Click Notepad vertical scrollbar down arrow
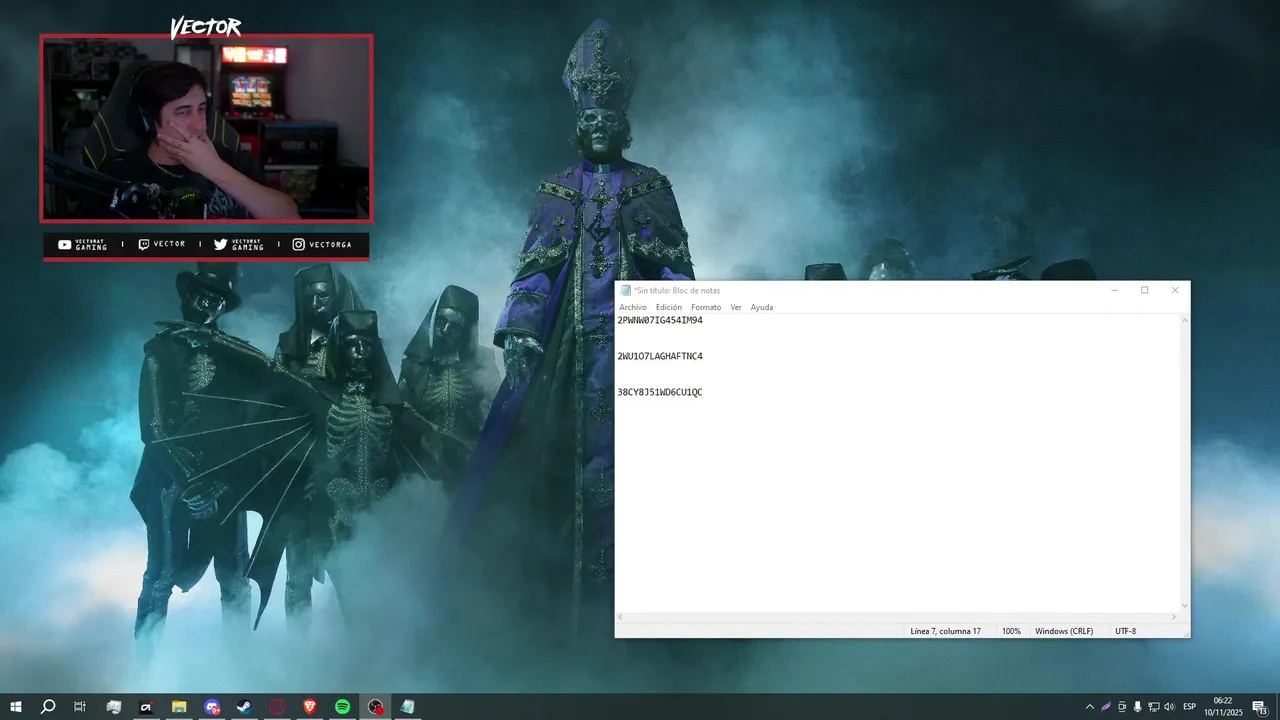The image size is (1280, 720). click(1185, 605)
